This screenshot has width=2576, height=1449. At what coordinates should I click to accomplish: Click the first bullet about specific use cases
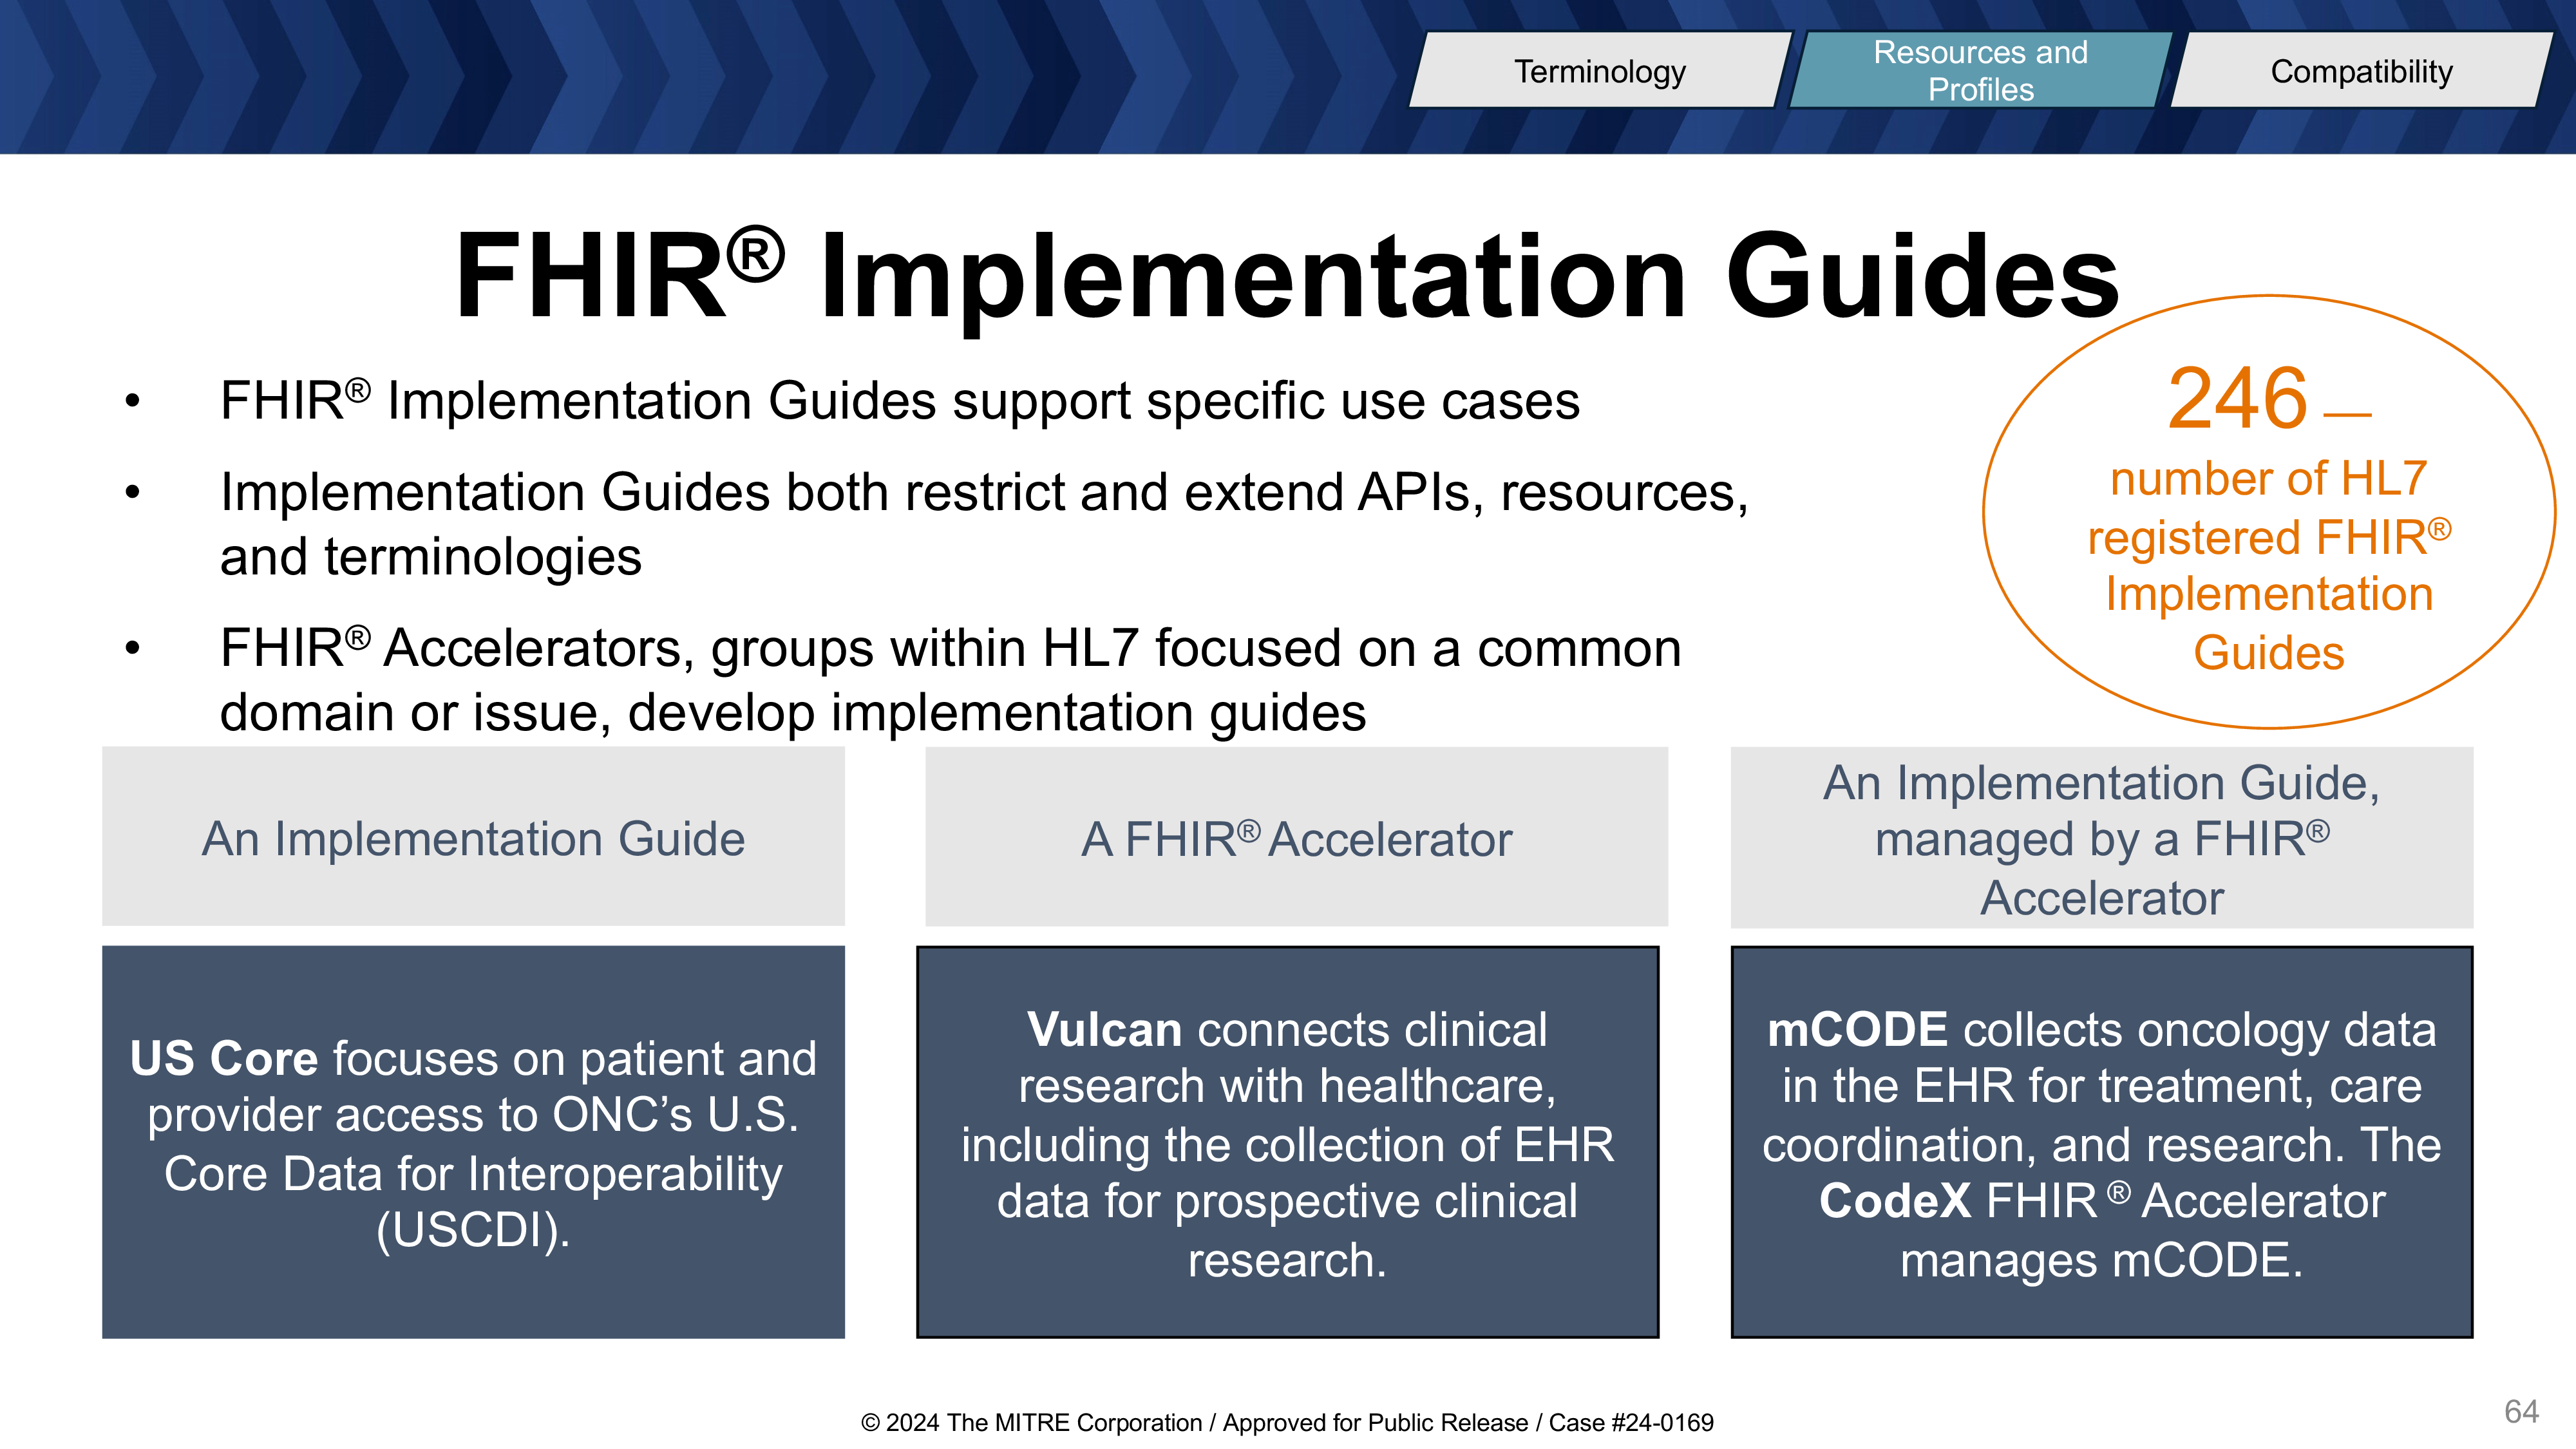pos(899,401)
